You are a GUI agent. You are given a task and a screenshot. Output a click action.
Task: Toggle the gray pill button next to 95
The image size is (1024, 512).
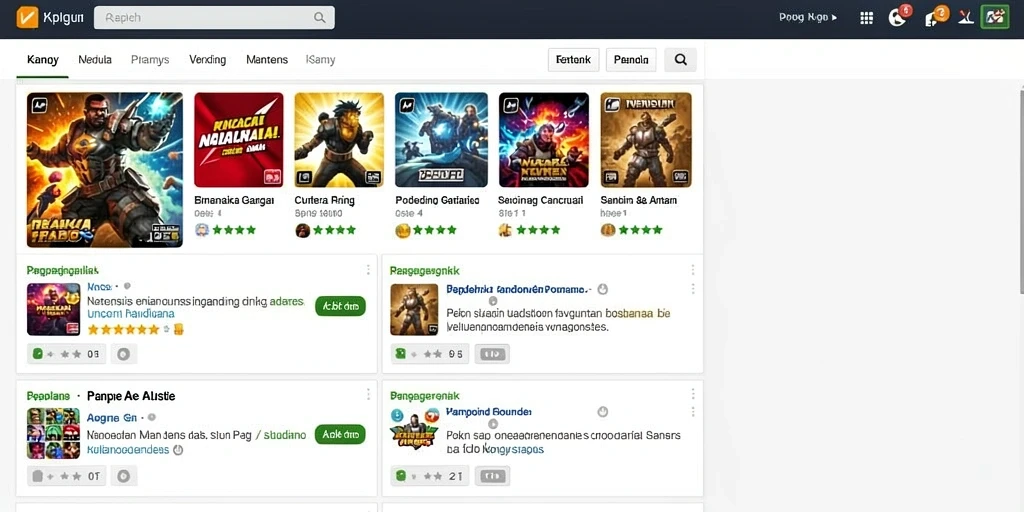tap(492, 354)
